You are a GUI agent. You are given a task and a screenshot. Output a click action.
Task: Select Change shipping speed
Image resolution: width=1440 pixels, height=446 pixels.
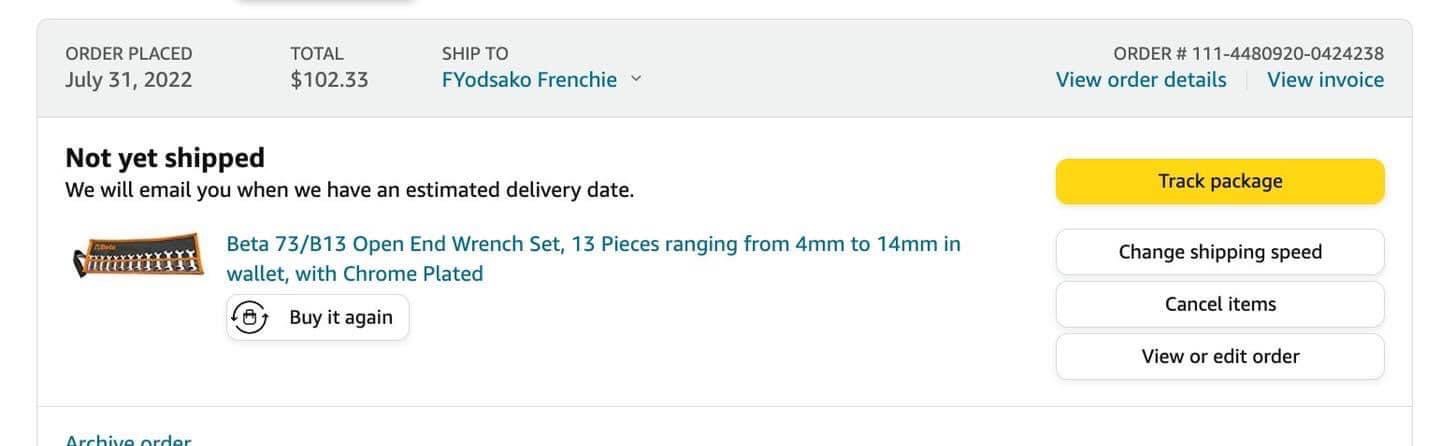[x=1220, y=252]
